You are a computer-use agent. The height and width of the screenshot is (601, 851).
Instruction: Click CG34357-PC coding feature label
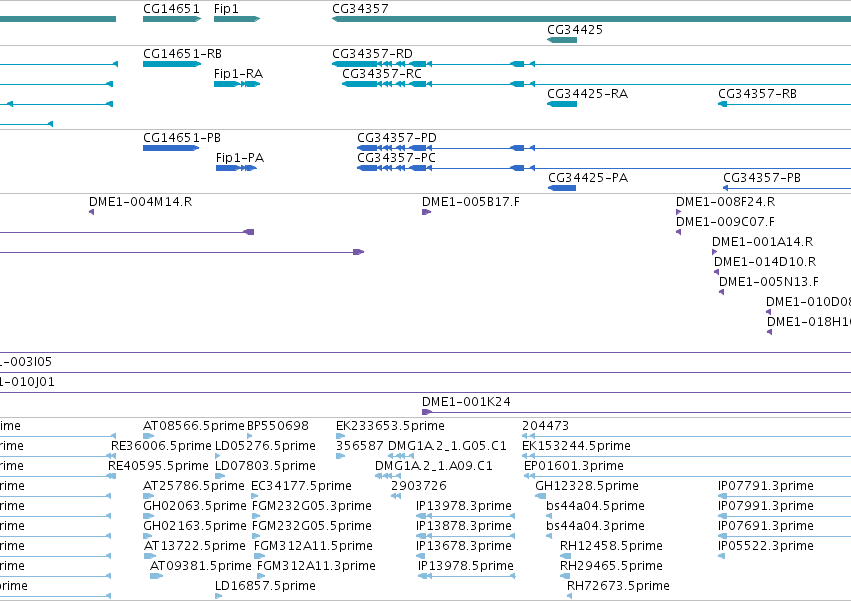(x=396, y=158)
